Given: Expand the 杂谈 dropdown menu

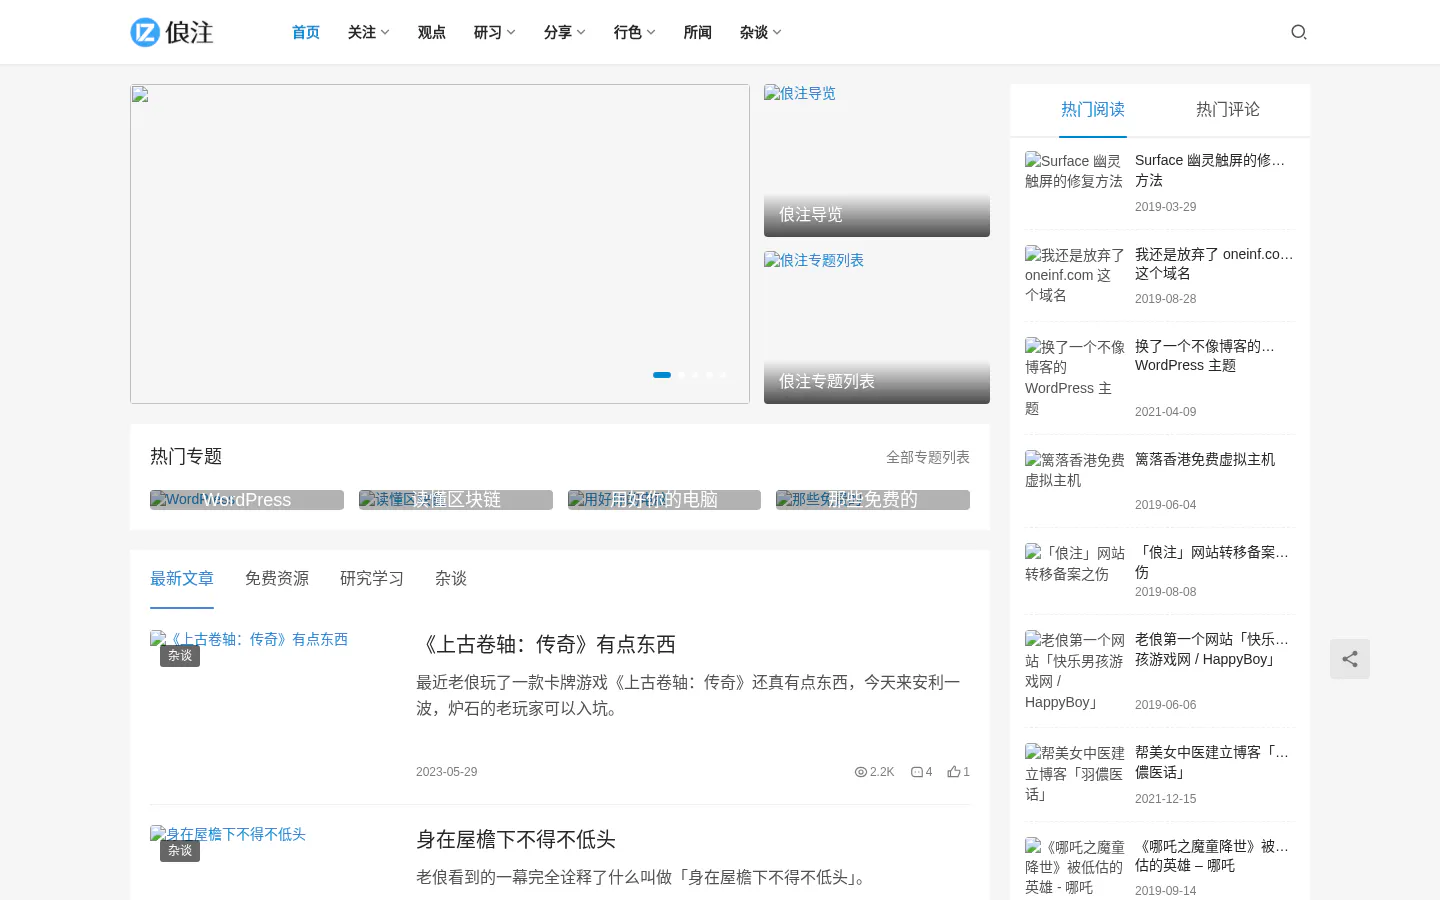Looking at the screenshot, I should point(760,32).
